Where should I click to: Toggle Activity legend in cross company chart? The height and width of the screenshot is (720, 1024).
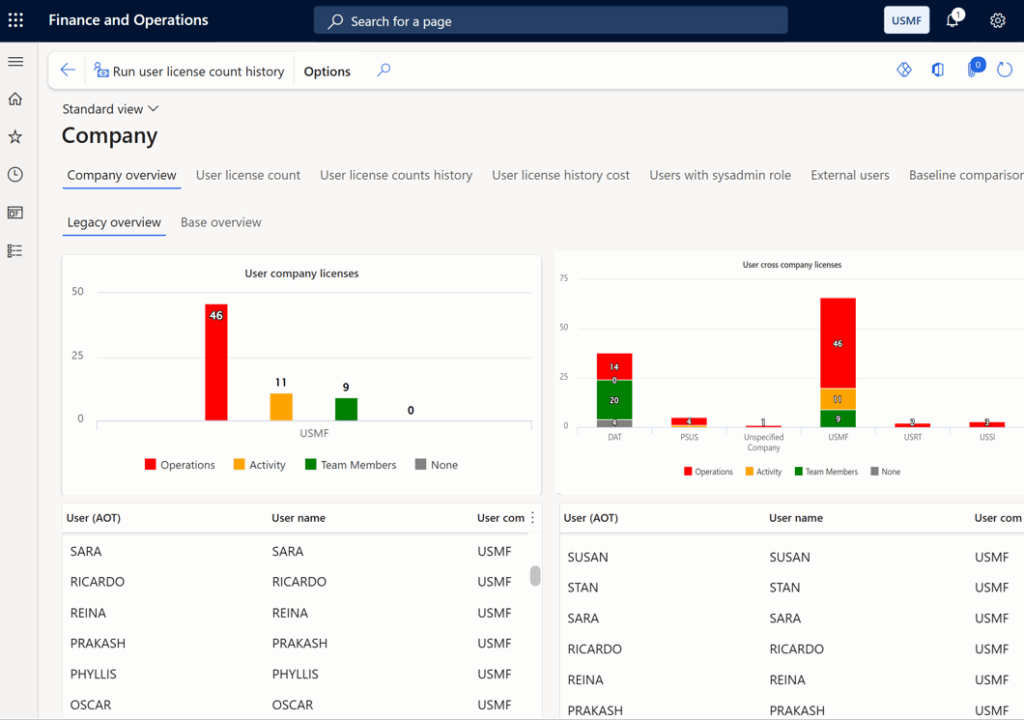763,472
